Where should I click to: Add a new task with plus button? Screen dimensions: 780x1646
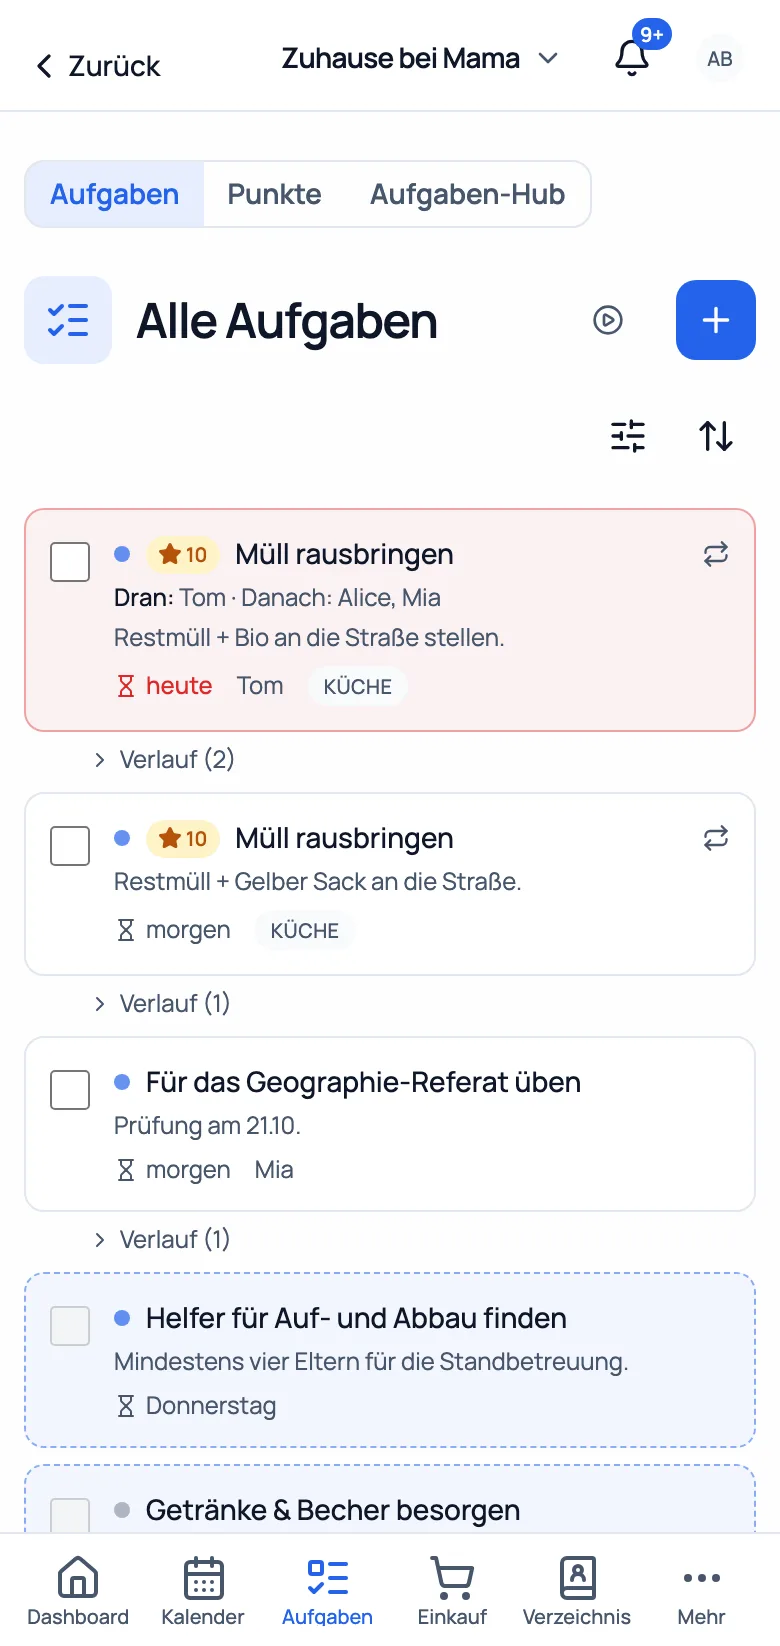716,320
